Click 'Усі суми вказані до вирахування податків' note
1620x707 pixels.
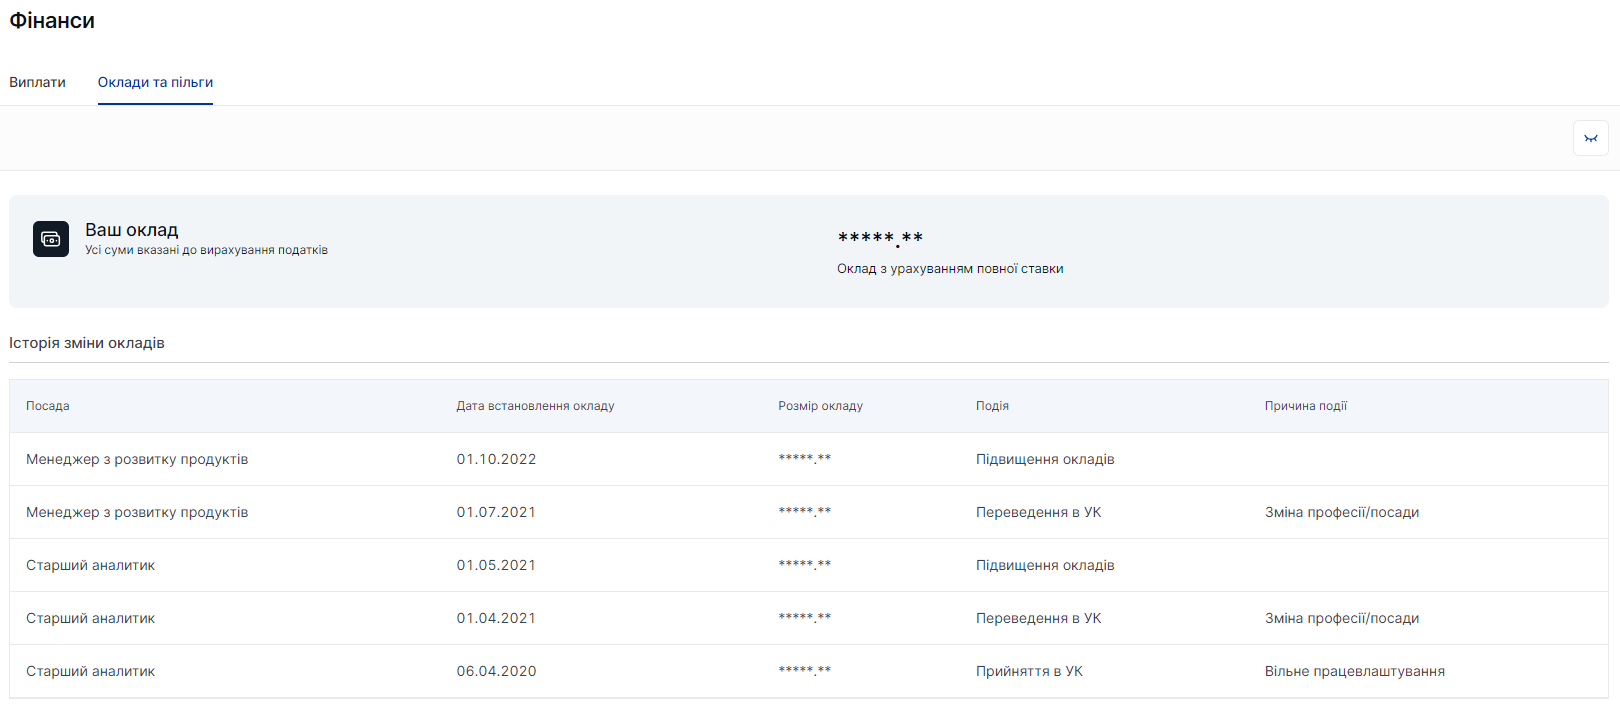pos(206,250)
